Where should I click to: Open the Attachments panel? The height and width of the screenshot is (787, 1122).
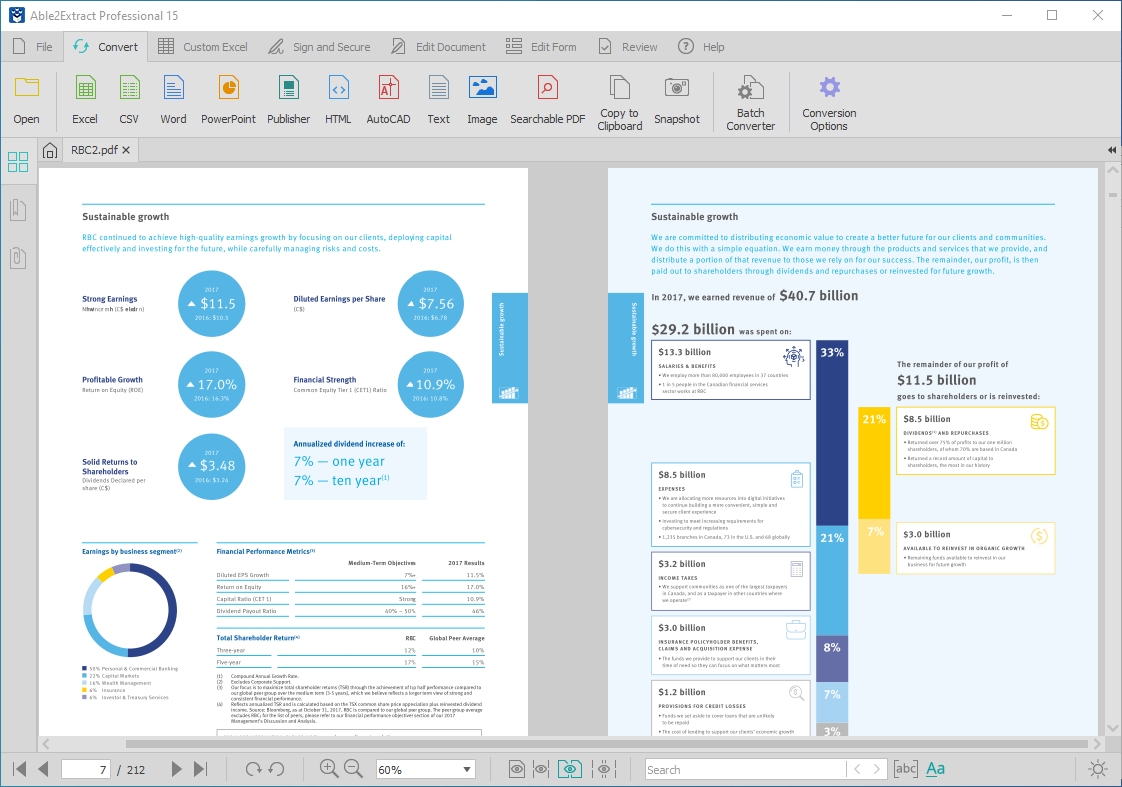[x=18, y=258]
